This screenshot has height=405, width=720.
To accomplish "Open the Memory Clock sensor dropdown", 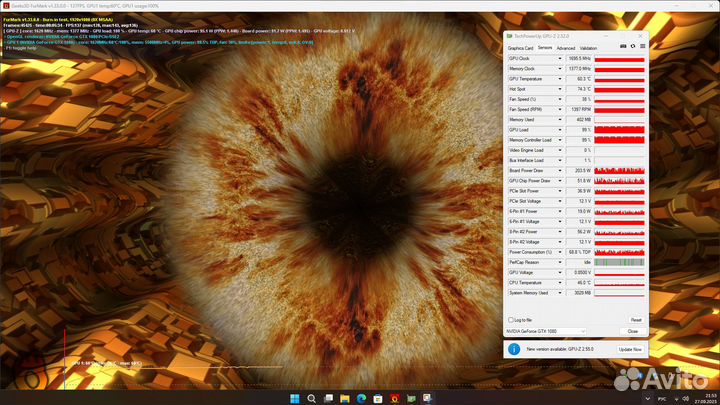I will (x=560, y=69).
